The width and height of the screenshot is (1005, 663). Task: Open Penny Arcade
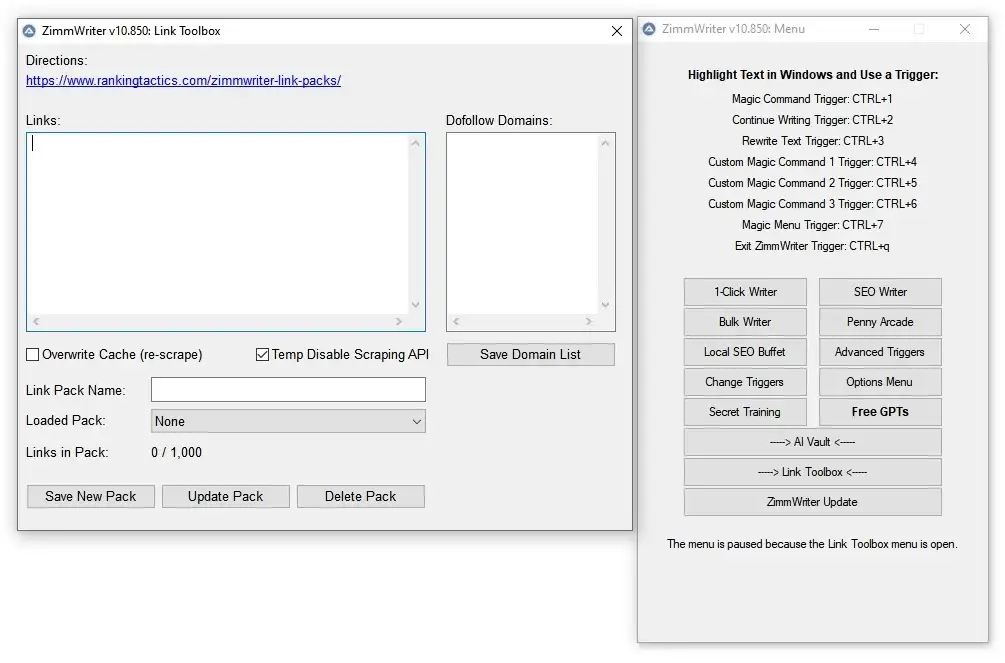pyautogui.click(x=880, y=321)
